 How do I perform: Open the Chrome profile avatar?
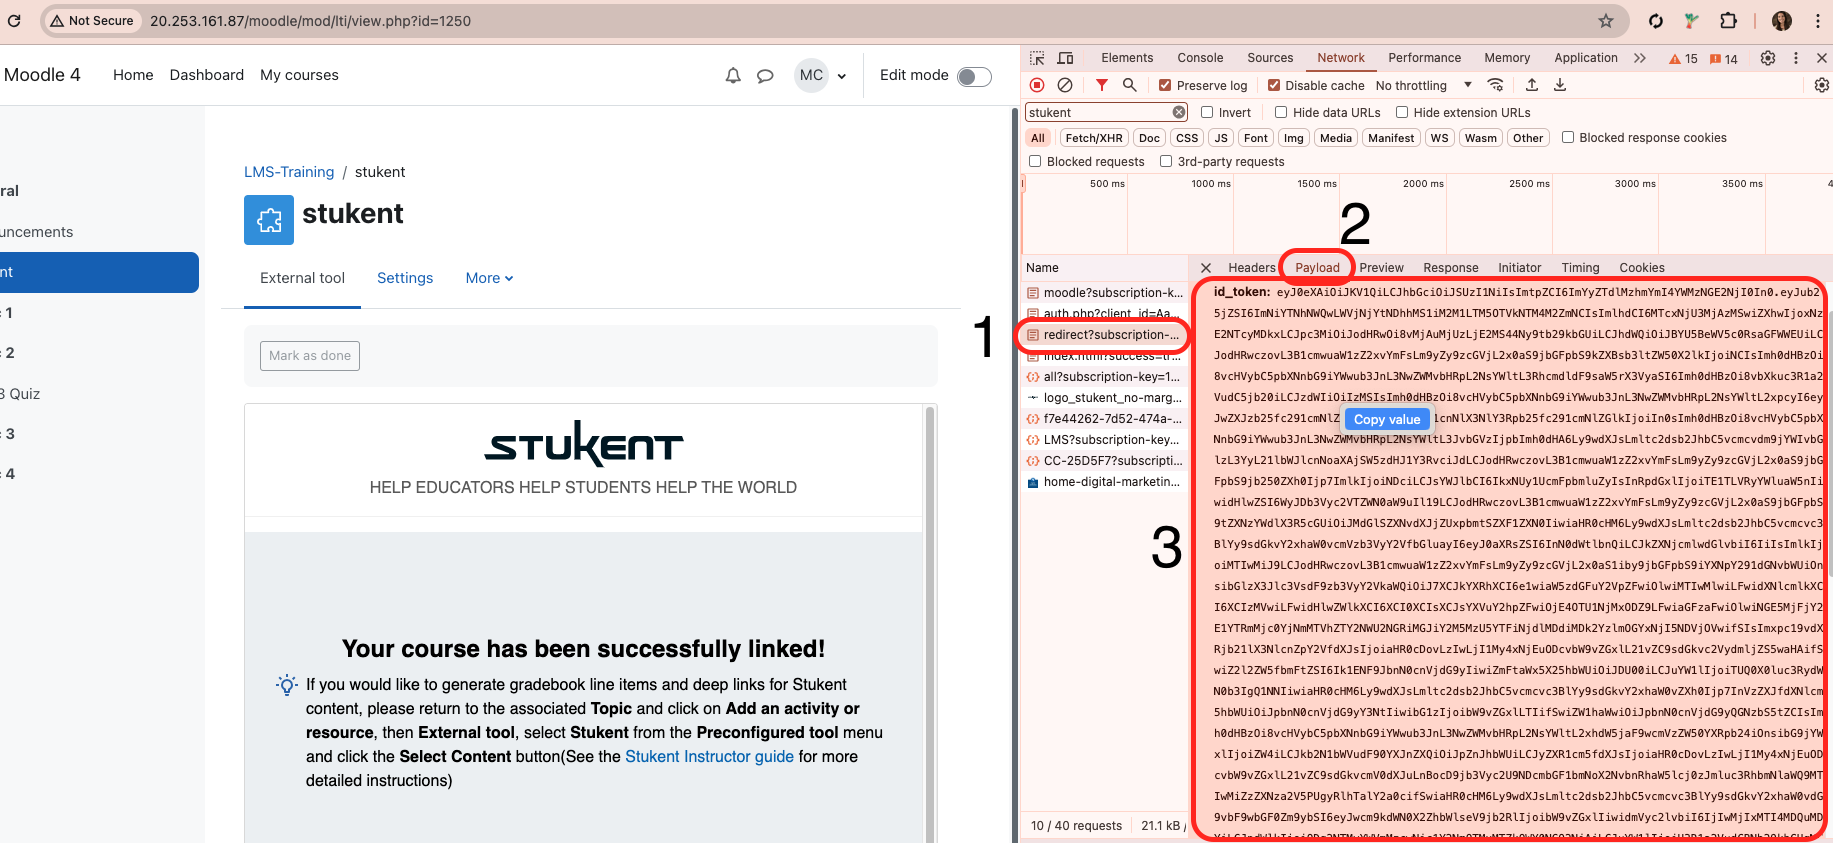coord(1782,21)
